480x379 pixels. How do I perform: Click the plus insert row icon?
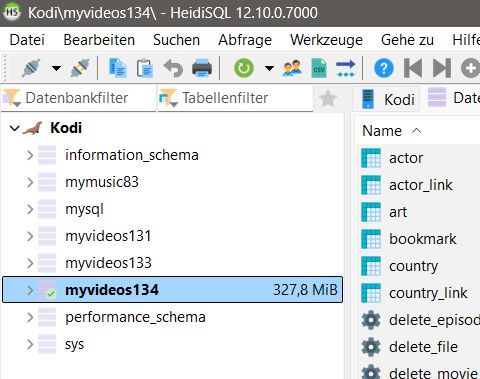click(x=470, y=68)
